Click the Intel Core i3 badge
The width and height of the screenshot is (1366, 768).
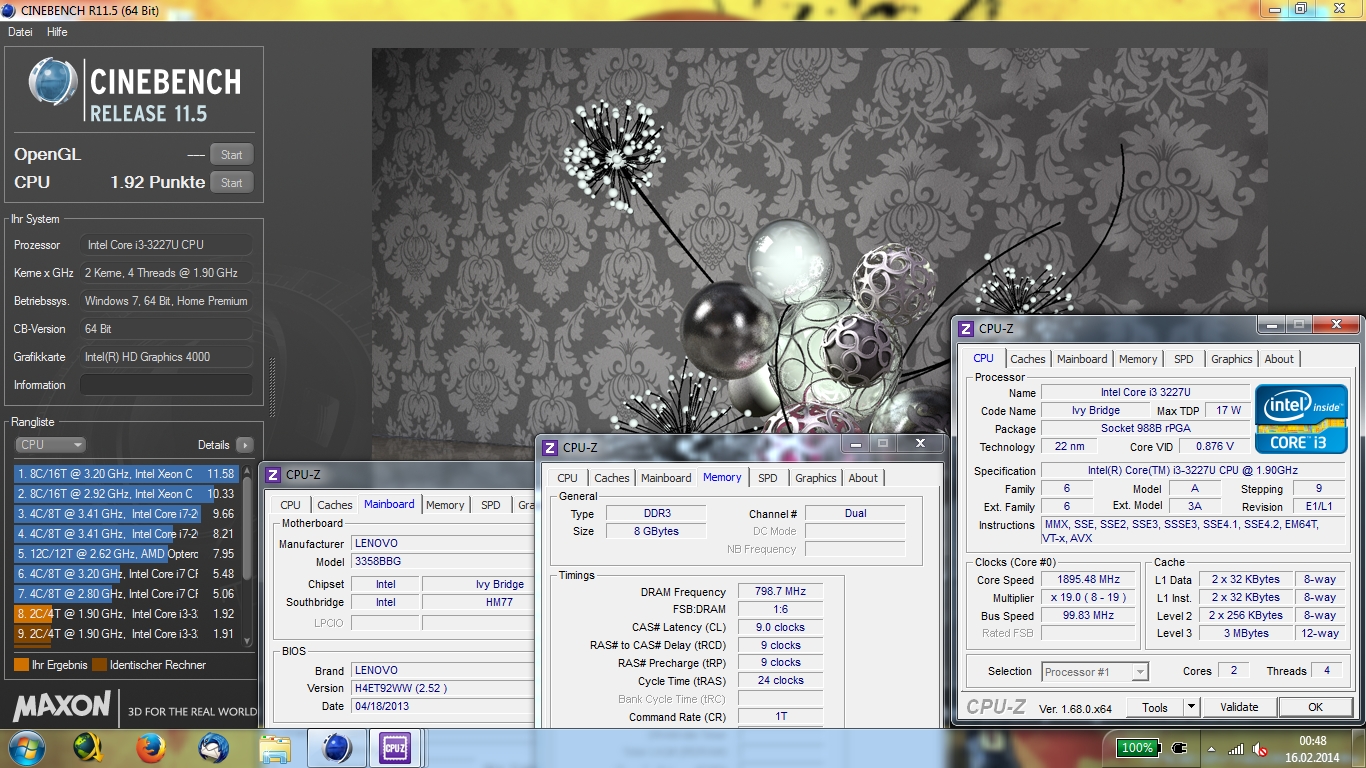[1301, 419]
